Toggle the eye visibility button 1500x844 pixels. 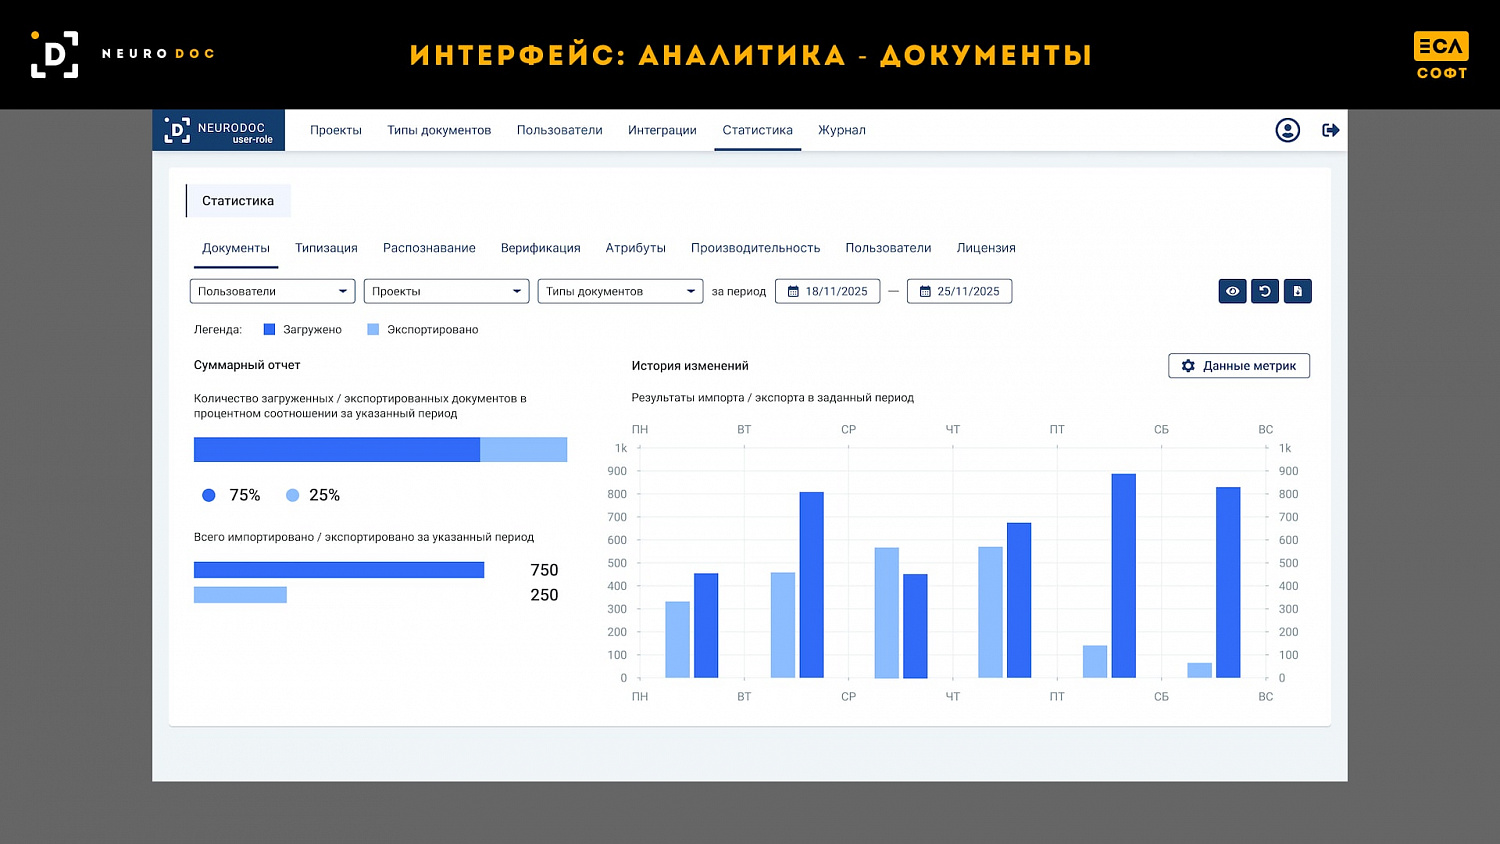(x=1232, y=291)
